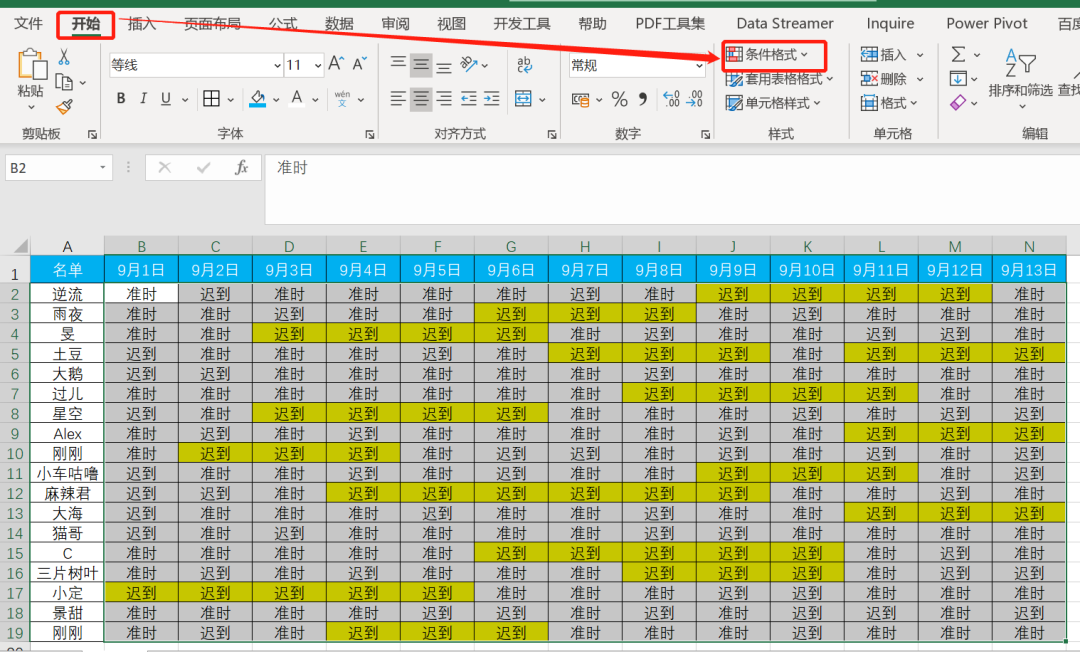
Task: Click the Select All corner triangle
Action: (21, 246)
